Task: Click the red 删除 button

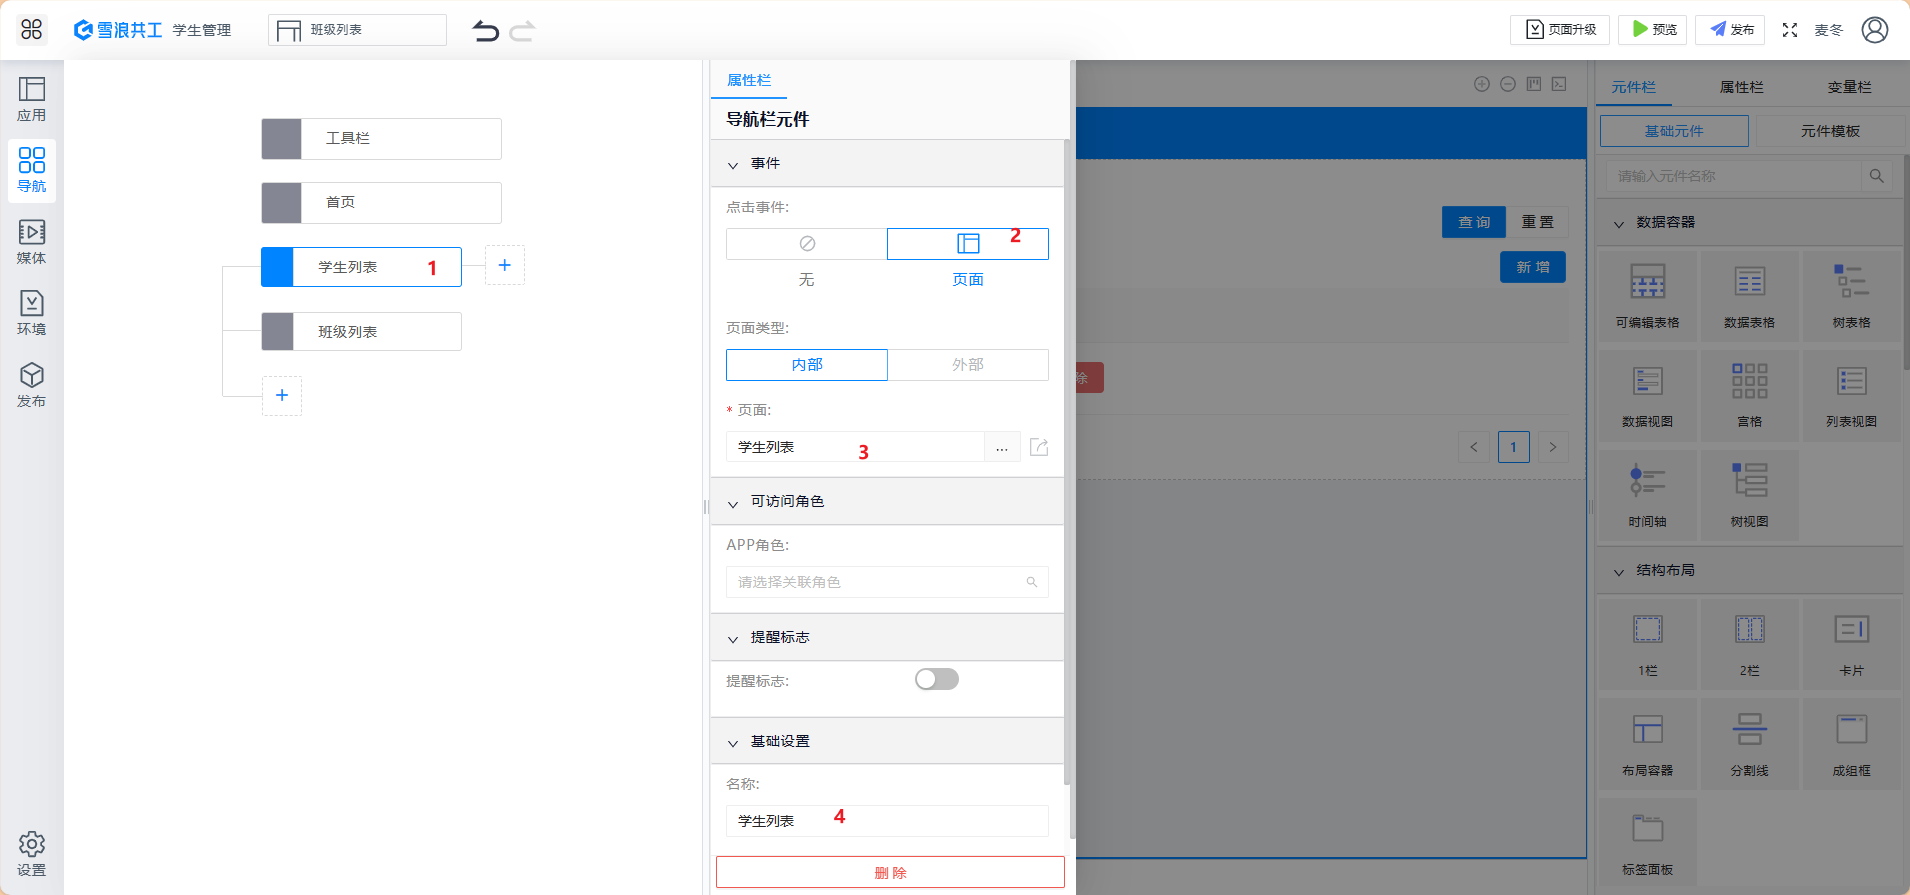Action: tap(890, 872)
